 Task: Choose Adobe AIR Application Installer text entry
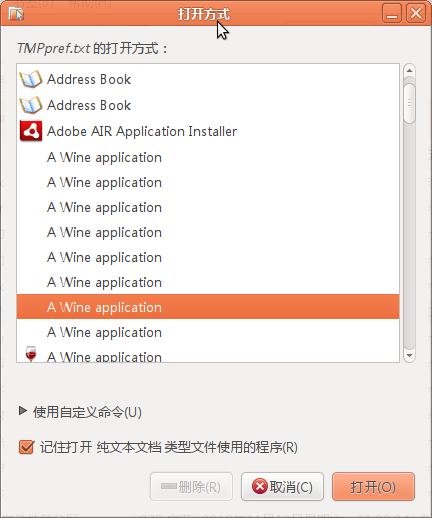[x=142, y=131]
